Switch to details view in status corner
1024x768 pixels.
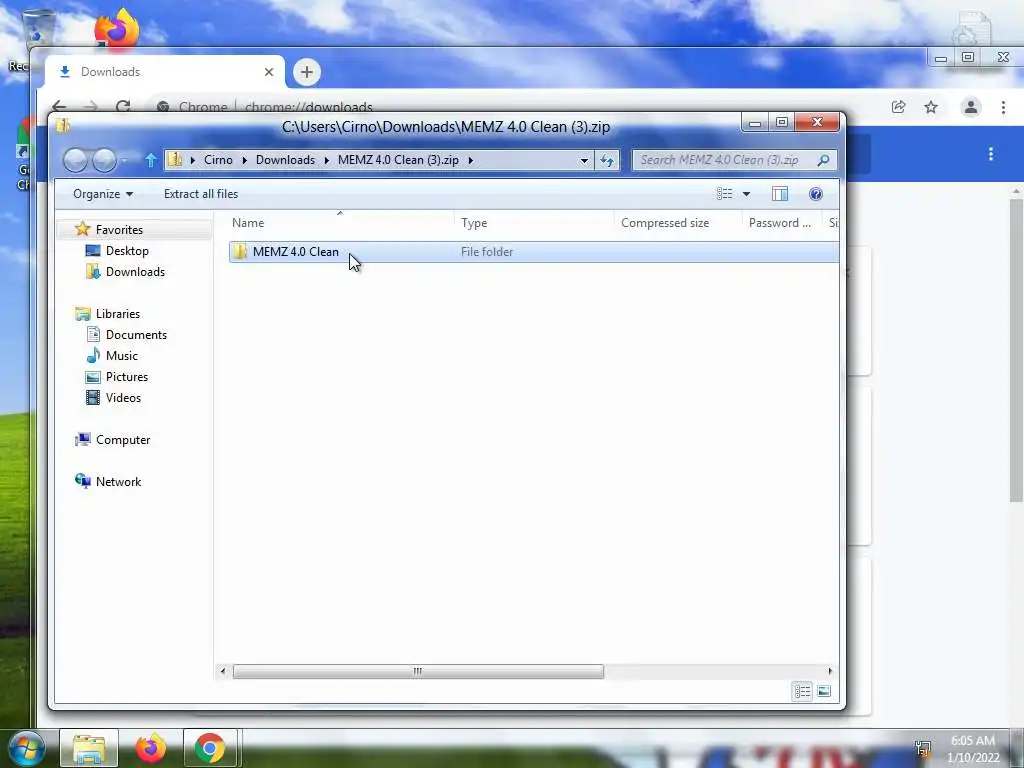pyautogui.click(x=803, y=691)
